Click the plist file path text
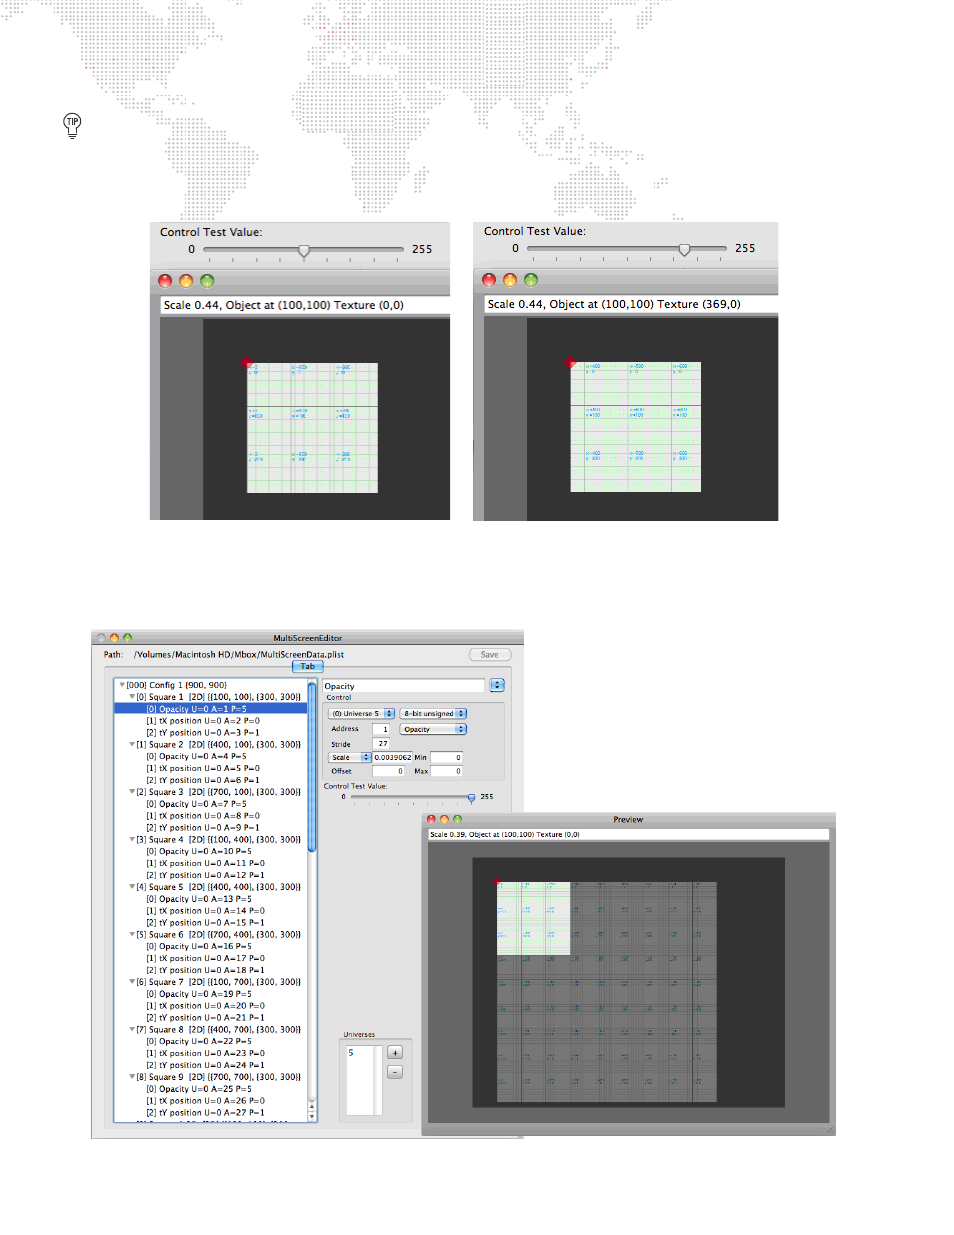The image size is (954, 1235). click(239, 655)
